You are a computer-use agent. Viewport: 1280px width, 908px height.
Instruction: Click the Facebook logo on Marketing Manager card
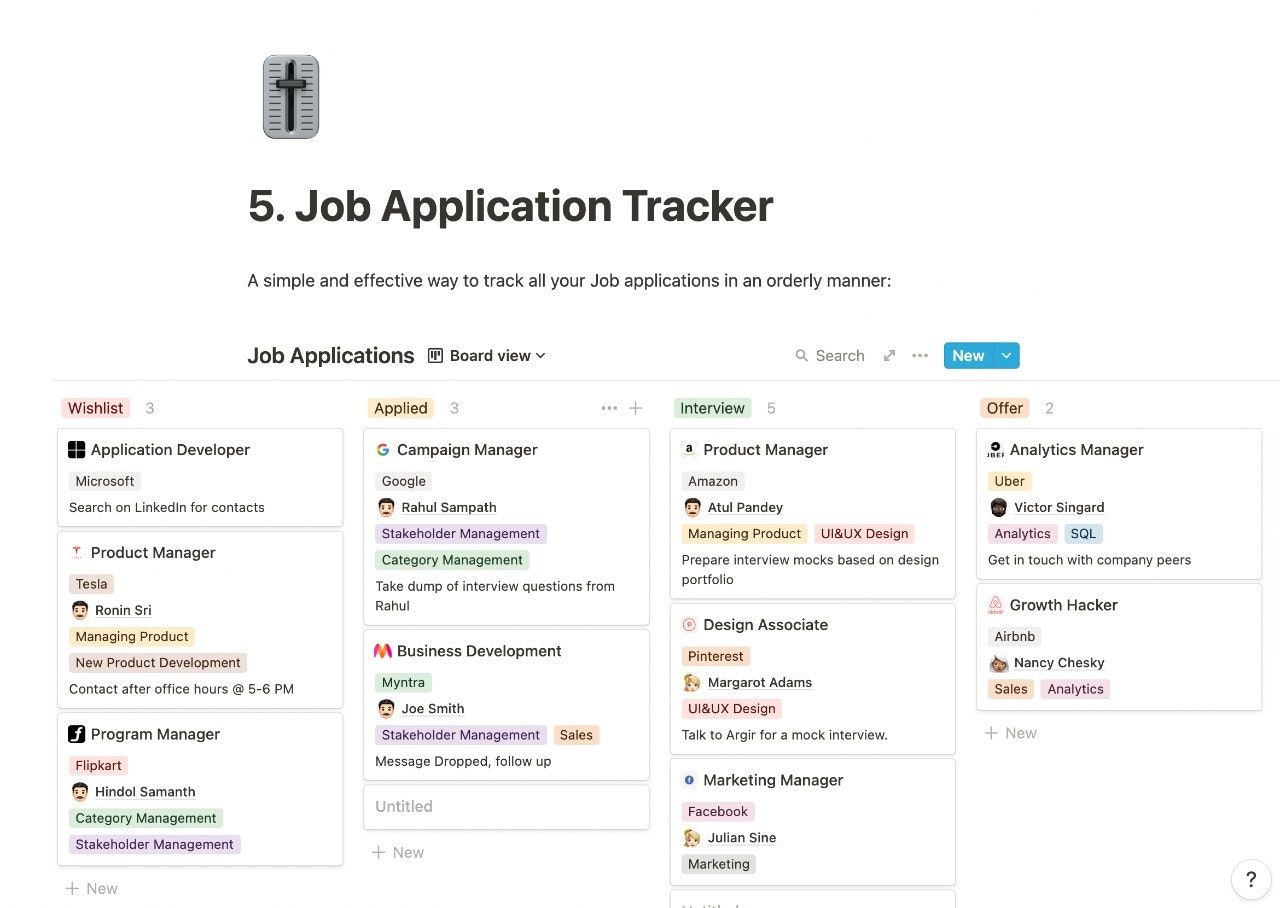690,780
